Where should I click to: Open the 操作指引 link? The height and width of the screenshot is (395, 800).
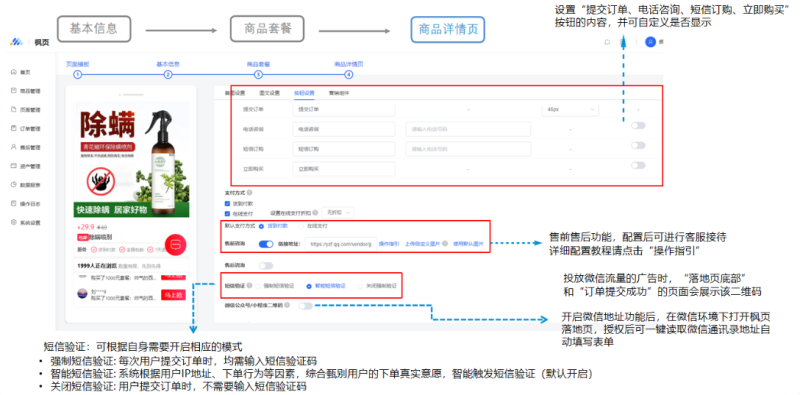[389, 244]
